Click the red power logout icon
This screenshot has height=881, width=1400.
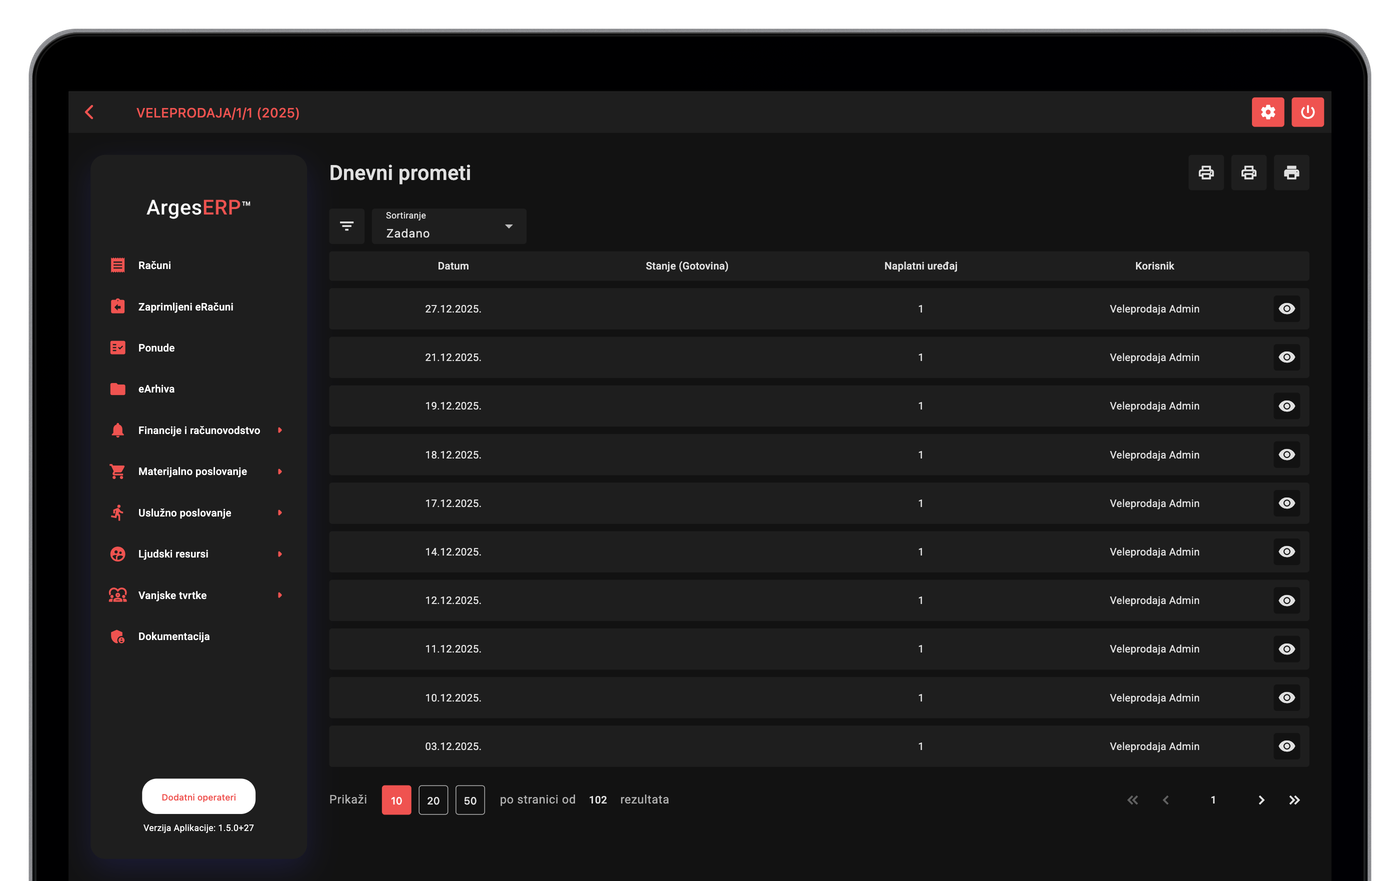coord(1307,112)
